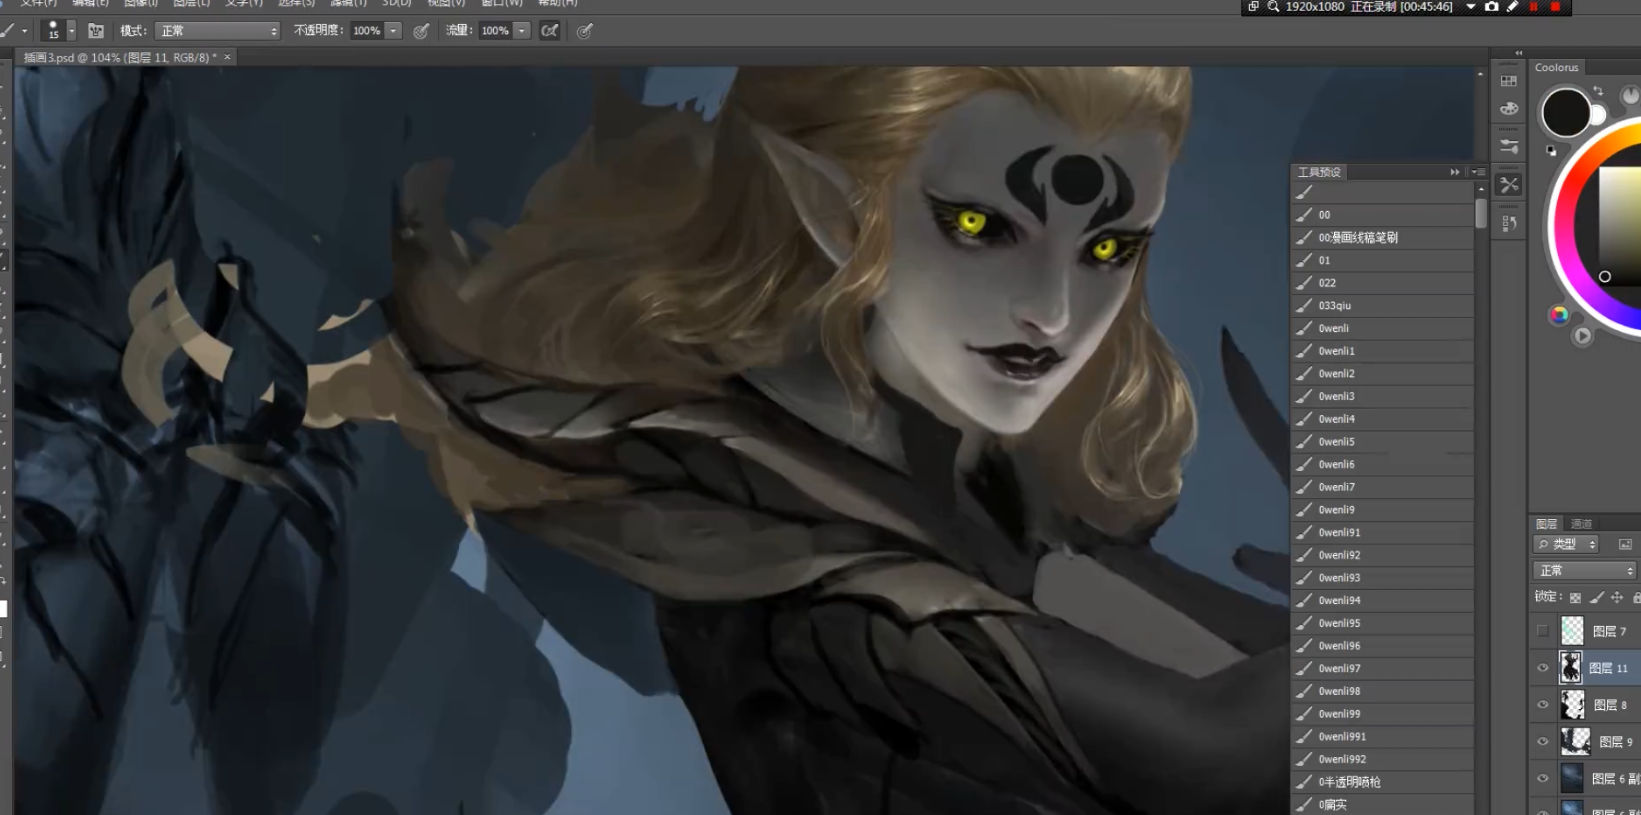The width and height of the screenshot is (1641, 815).
Task: Select the 00漫画线稿笔刷 preset
Action: point(1383,238)
